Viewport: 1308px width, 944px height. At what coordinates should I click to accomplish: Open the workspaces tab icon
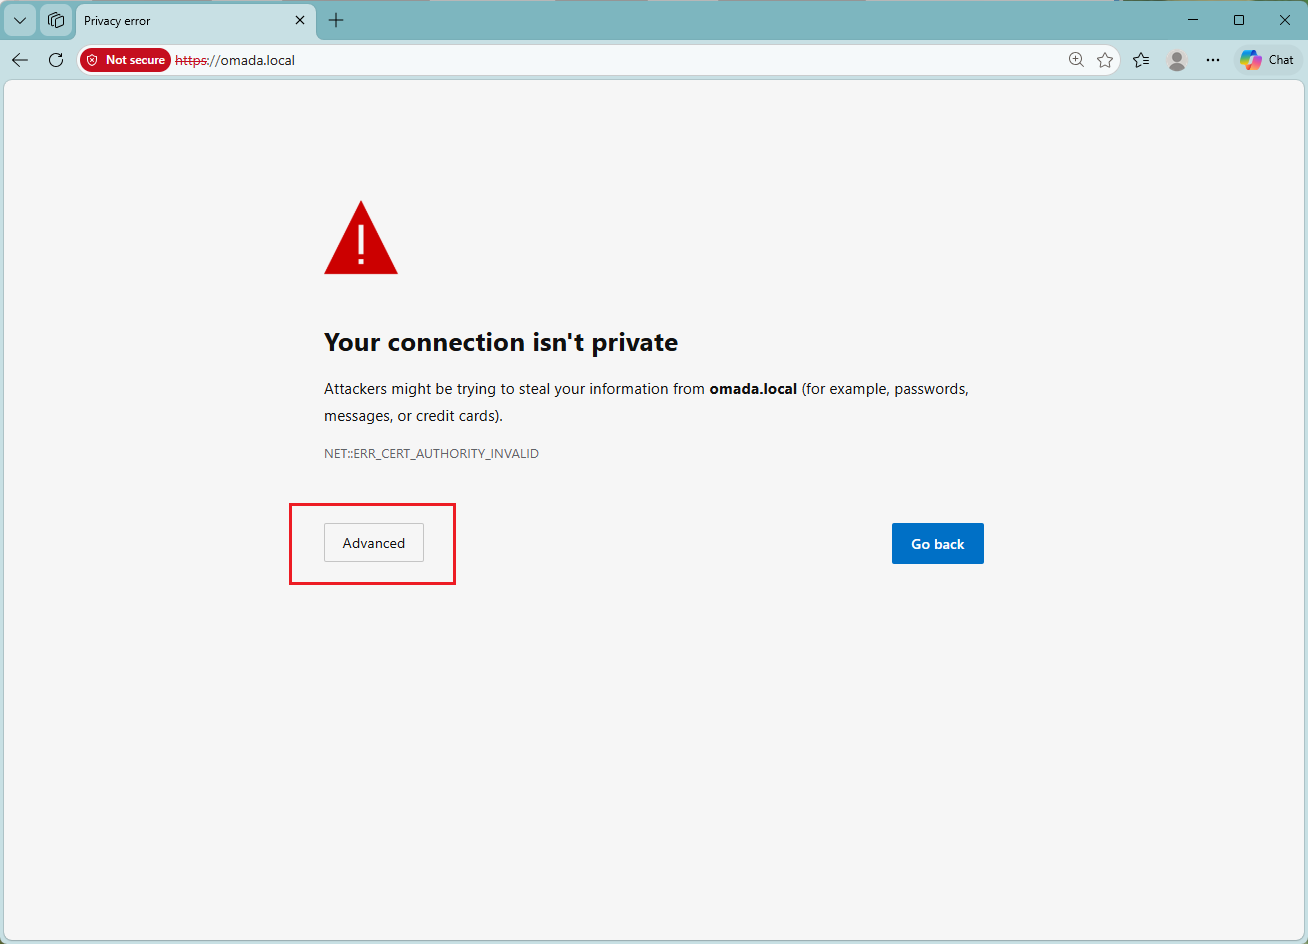[x=56, y=20]
